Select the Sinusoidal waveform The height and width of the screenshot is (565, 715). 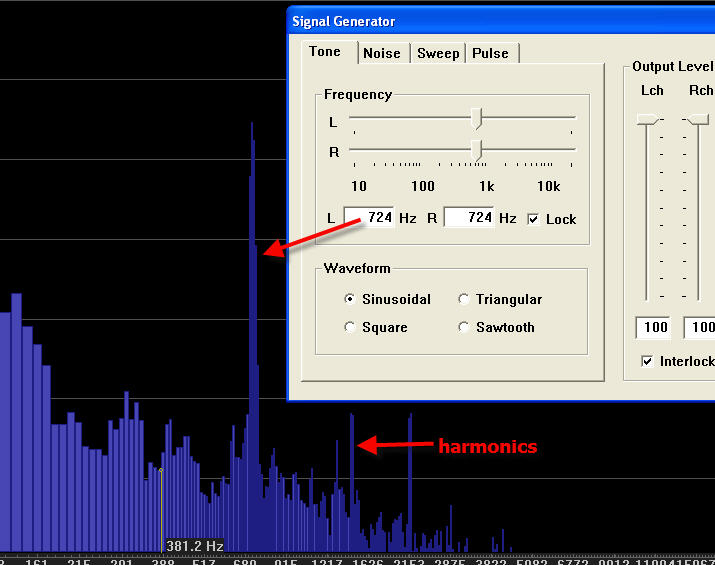350,299
